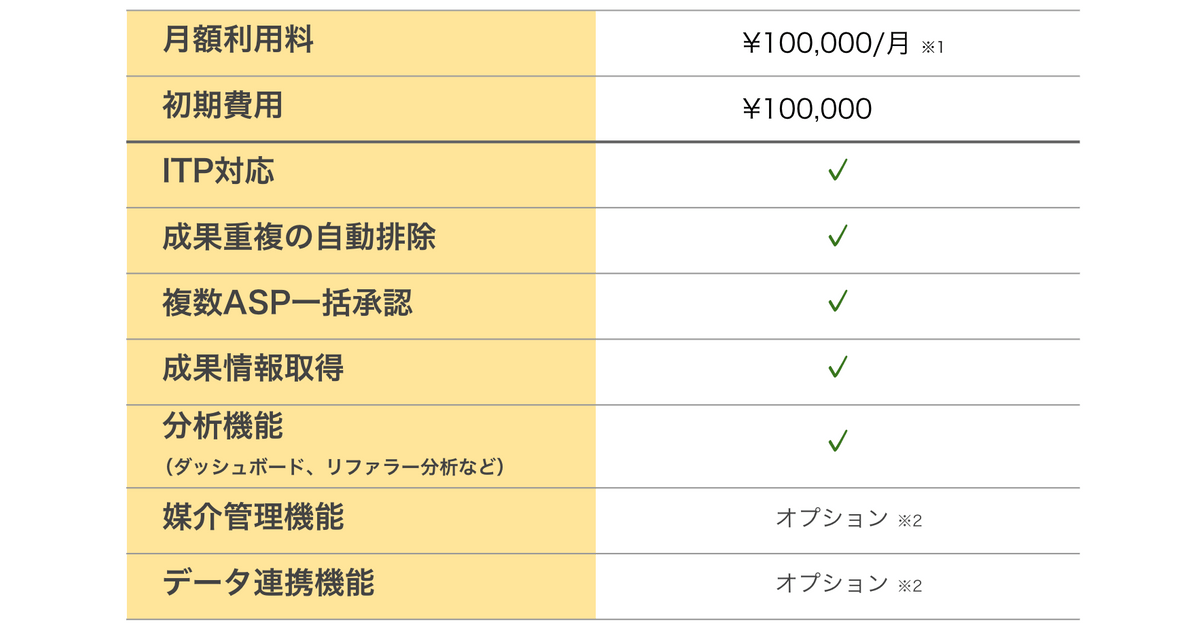Image resolution: width=1200 pixels, height=628 pixels.
Task: Click the green checkmark for ITP対応
Action: (x=838, y=171)
